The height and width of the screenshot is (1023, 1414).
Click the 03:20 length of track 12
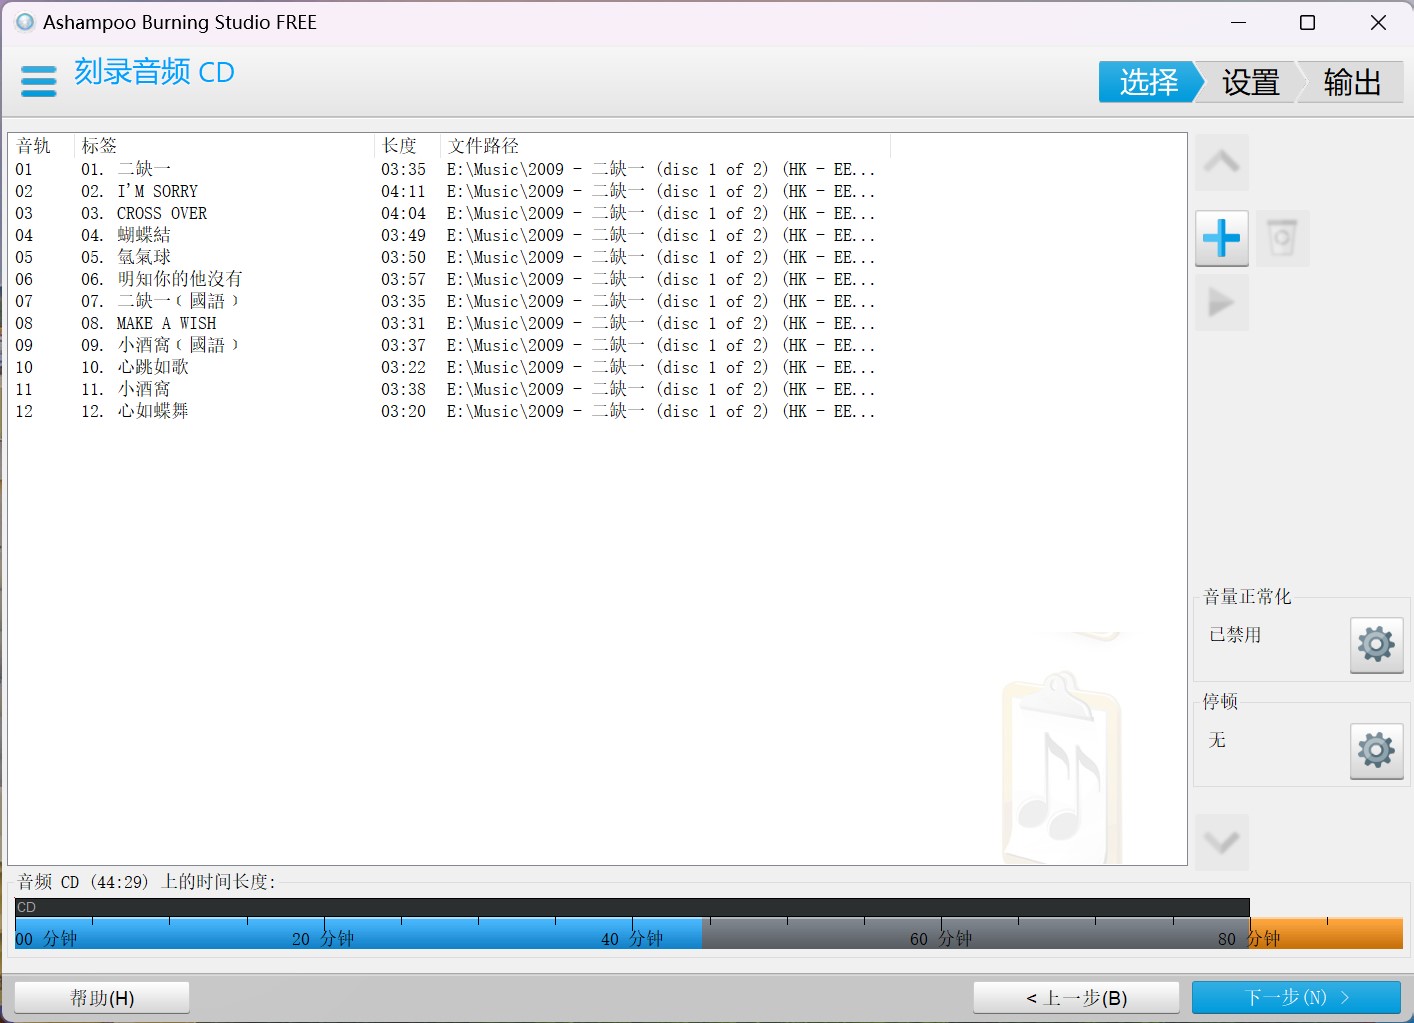[x=403, y=412]
